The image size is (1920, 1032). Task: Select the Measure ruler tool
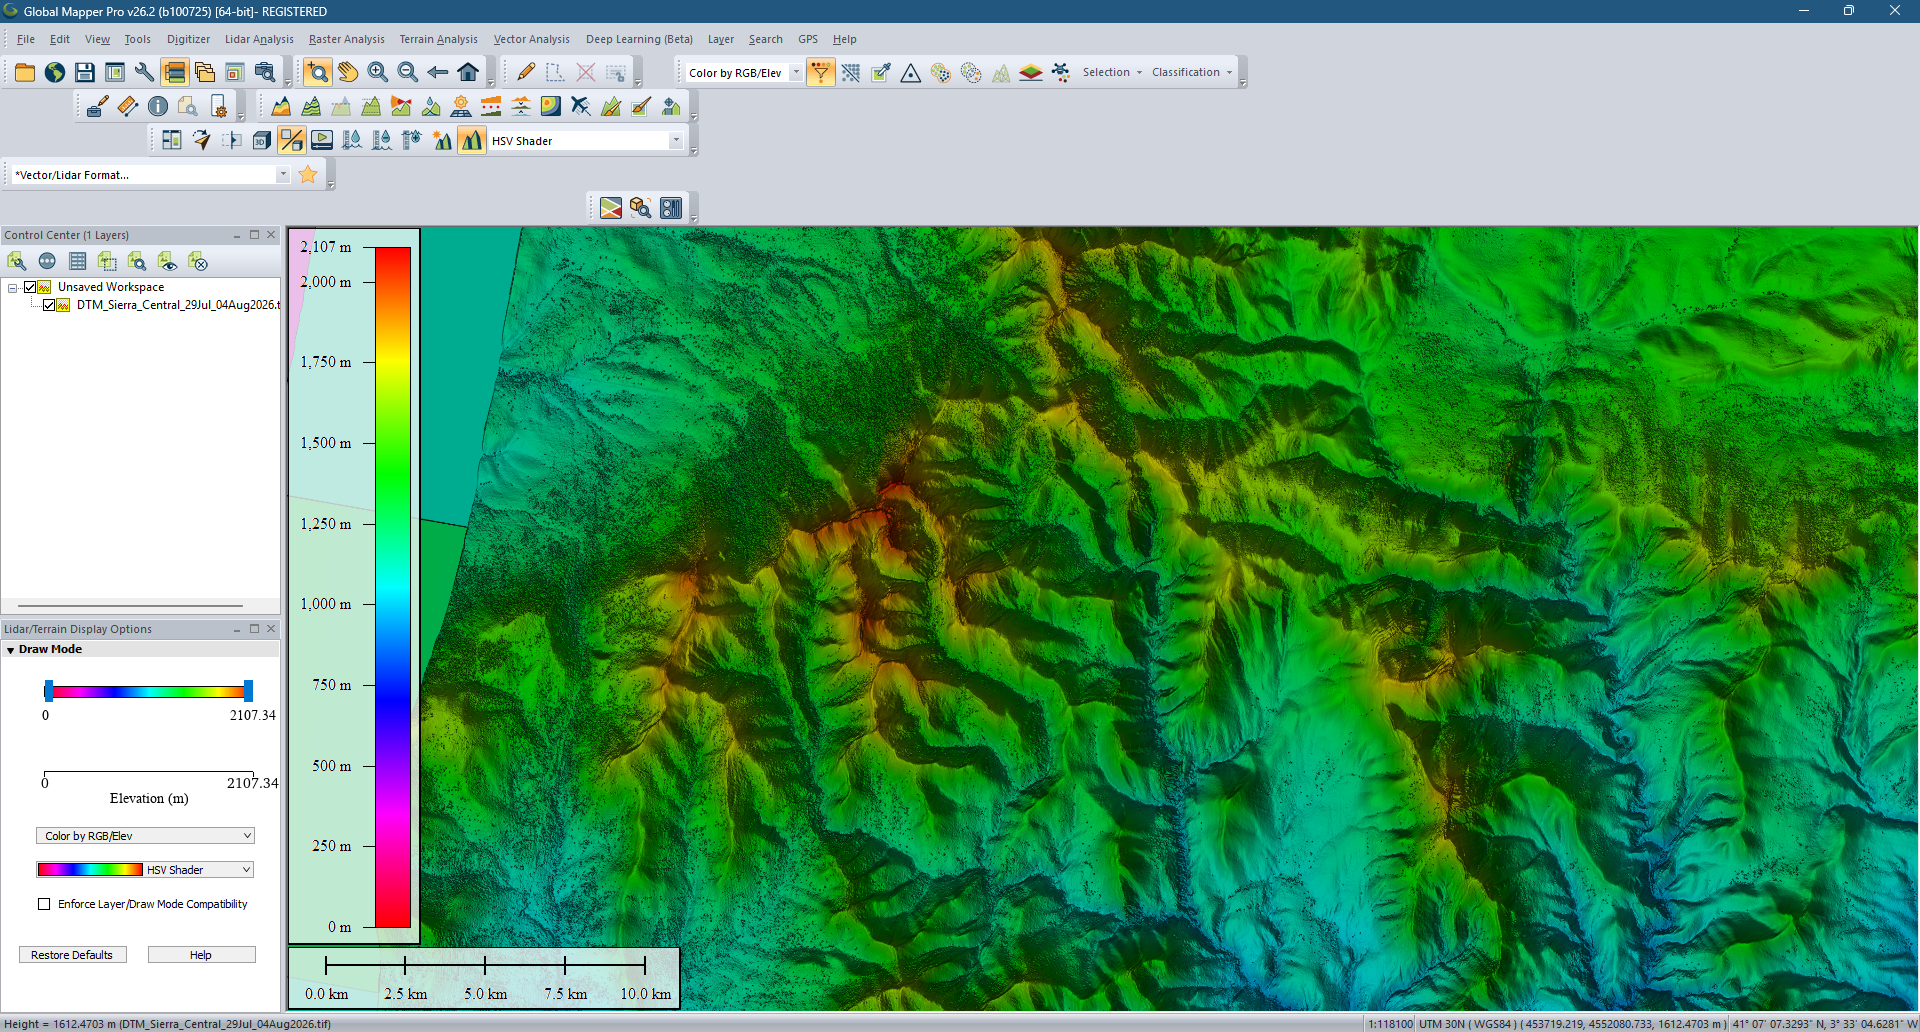click(x=128, y=106)
